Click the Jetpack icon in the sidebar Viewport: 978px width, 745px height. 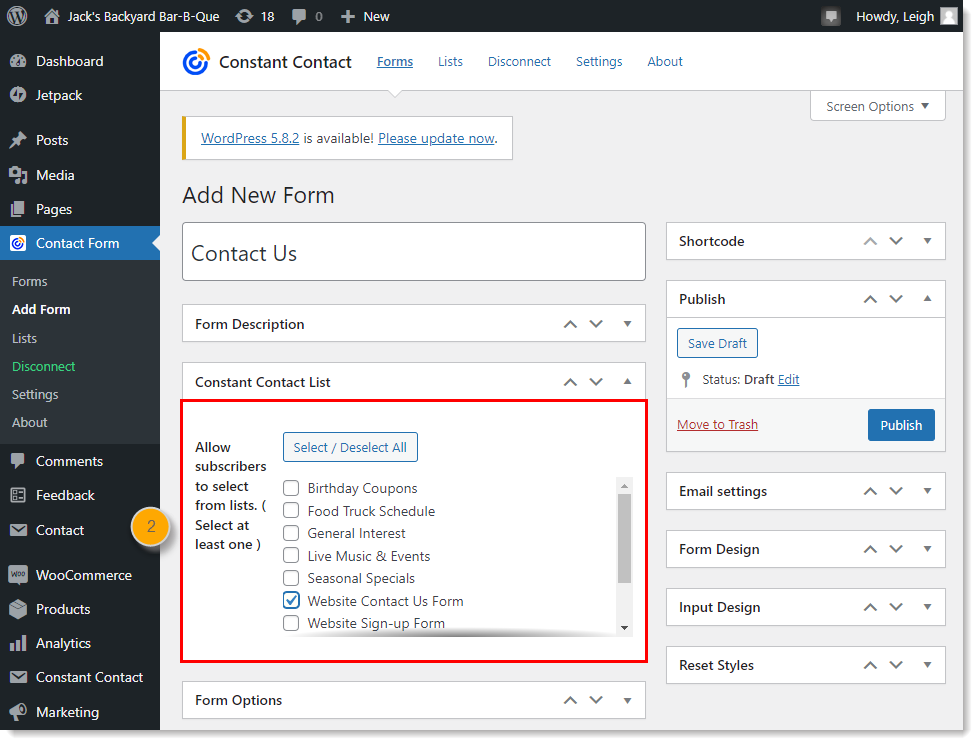tap(19, 95)
